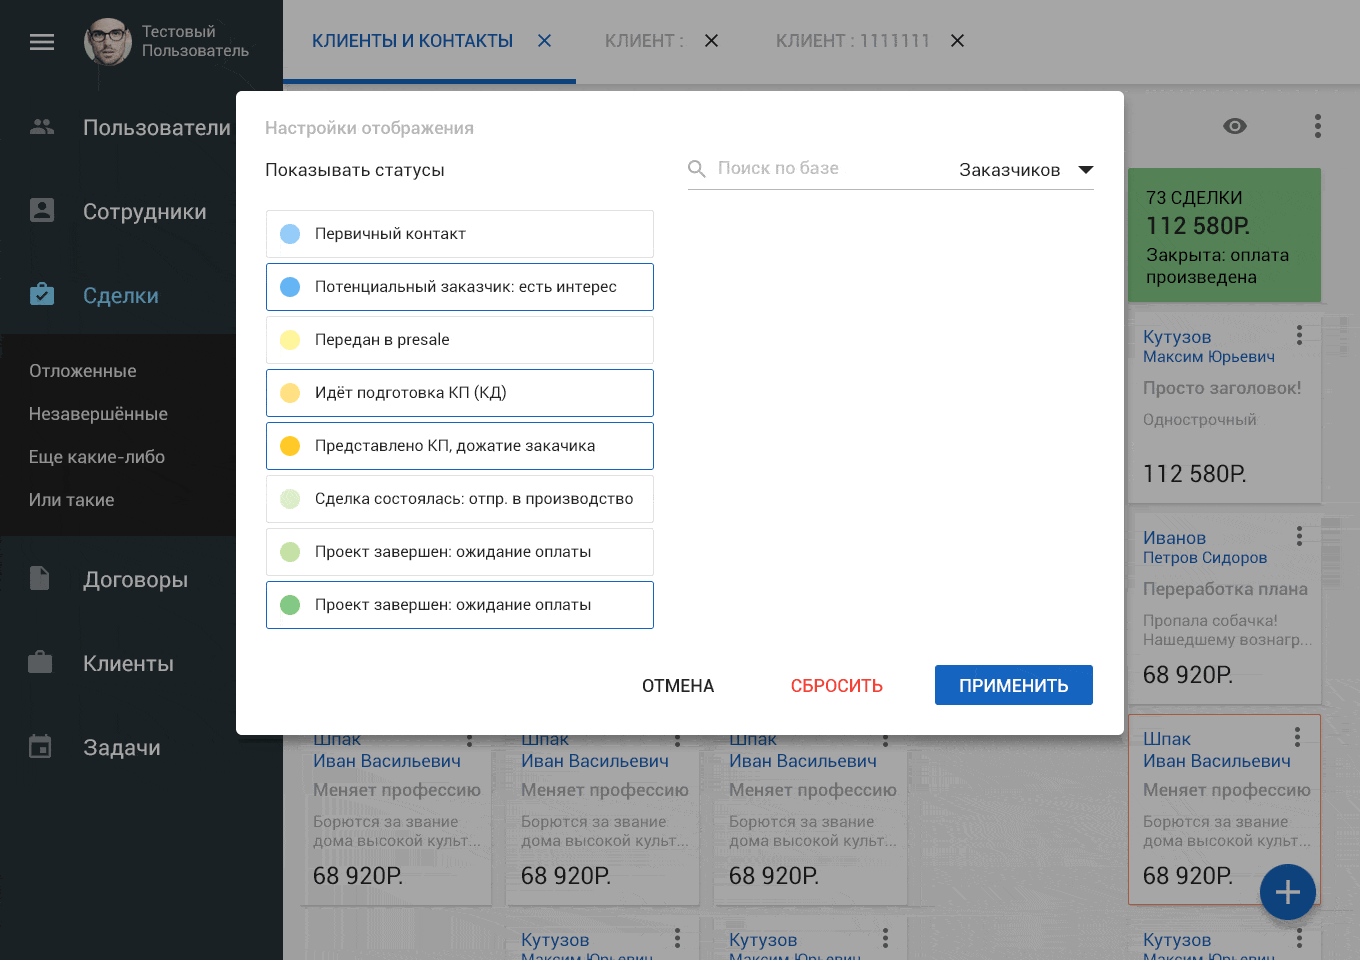Click the Клиенты briefcase icon
The width and height of the screenshot is (1360, 960).
click(40, 662)
